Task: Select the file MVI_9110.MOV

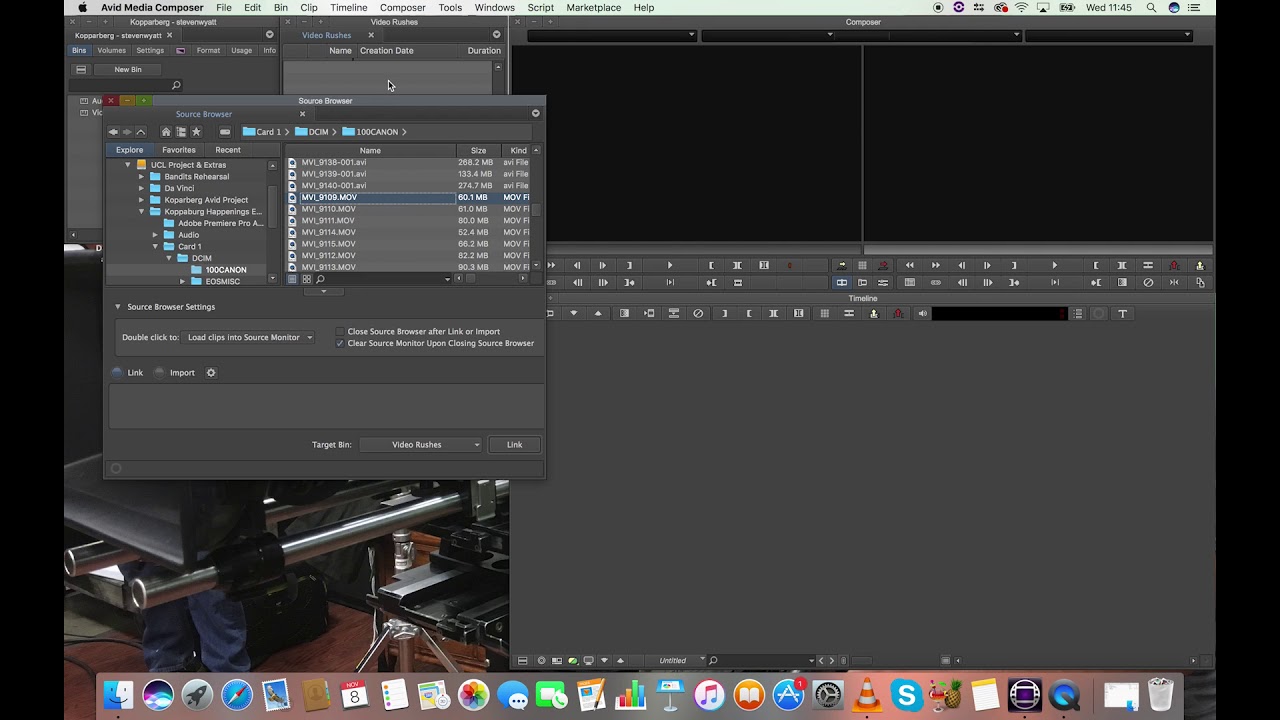Action: click(x=329, y=209)
